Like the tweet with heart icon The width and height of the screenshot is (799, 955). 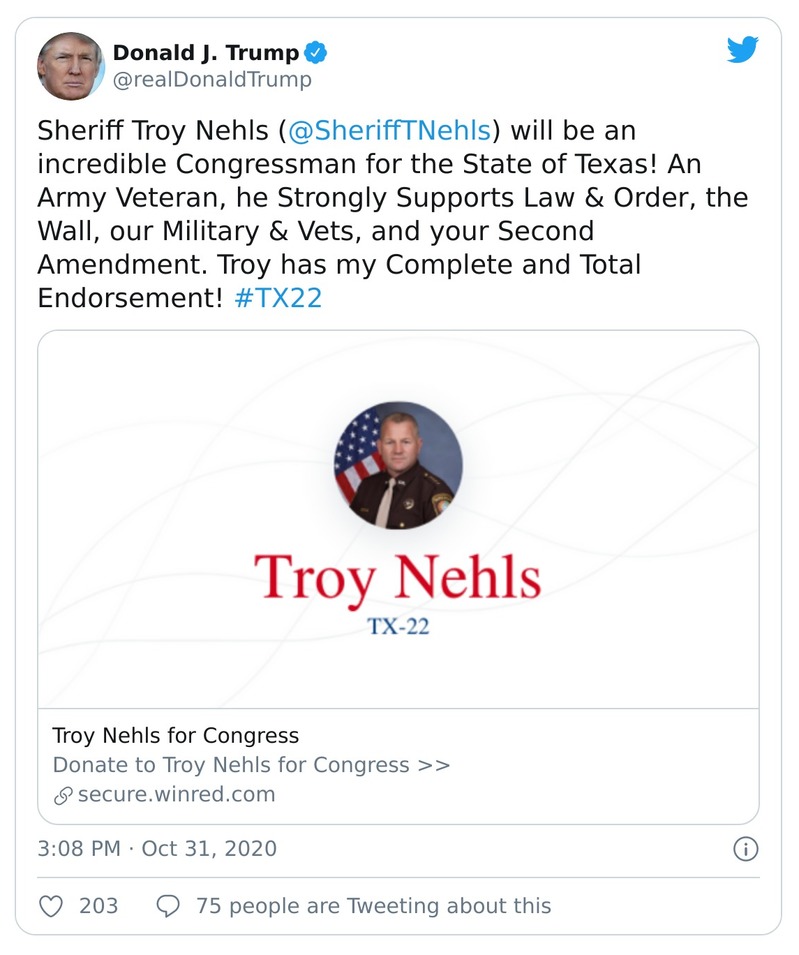point(51,906)
